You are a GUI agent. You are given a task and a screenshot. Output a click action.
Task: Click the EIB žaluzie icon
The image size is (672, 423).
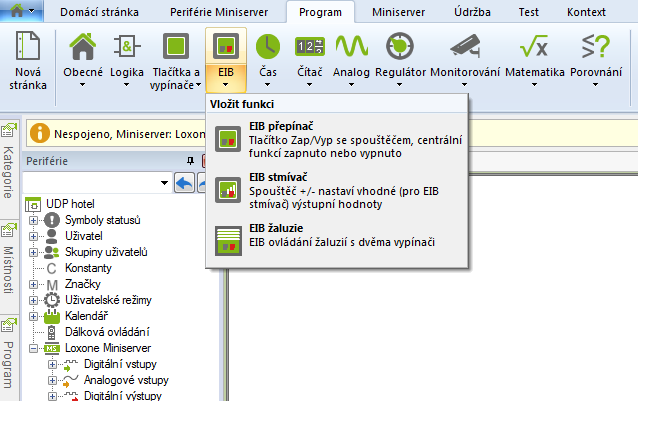click(x=228, y=241)
